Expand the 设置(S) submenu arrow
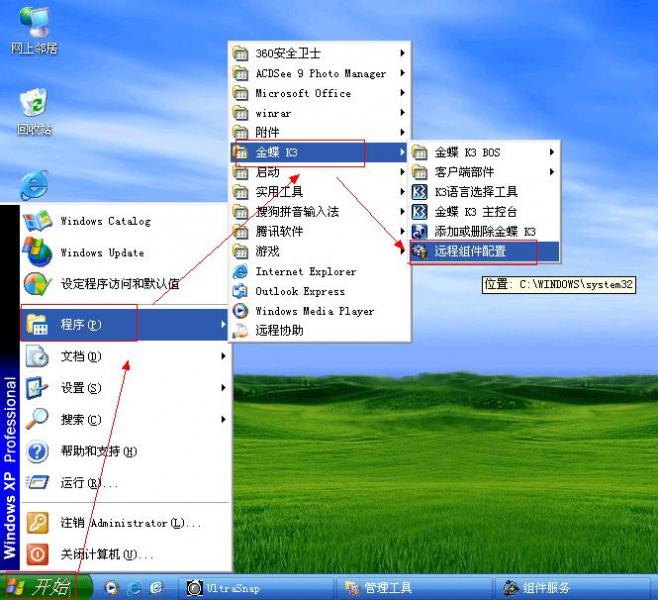The height and width of the screenshot is (600, 658). click(x=223, y=388)
